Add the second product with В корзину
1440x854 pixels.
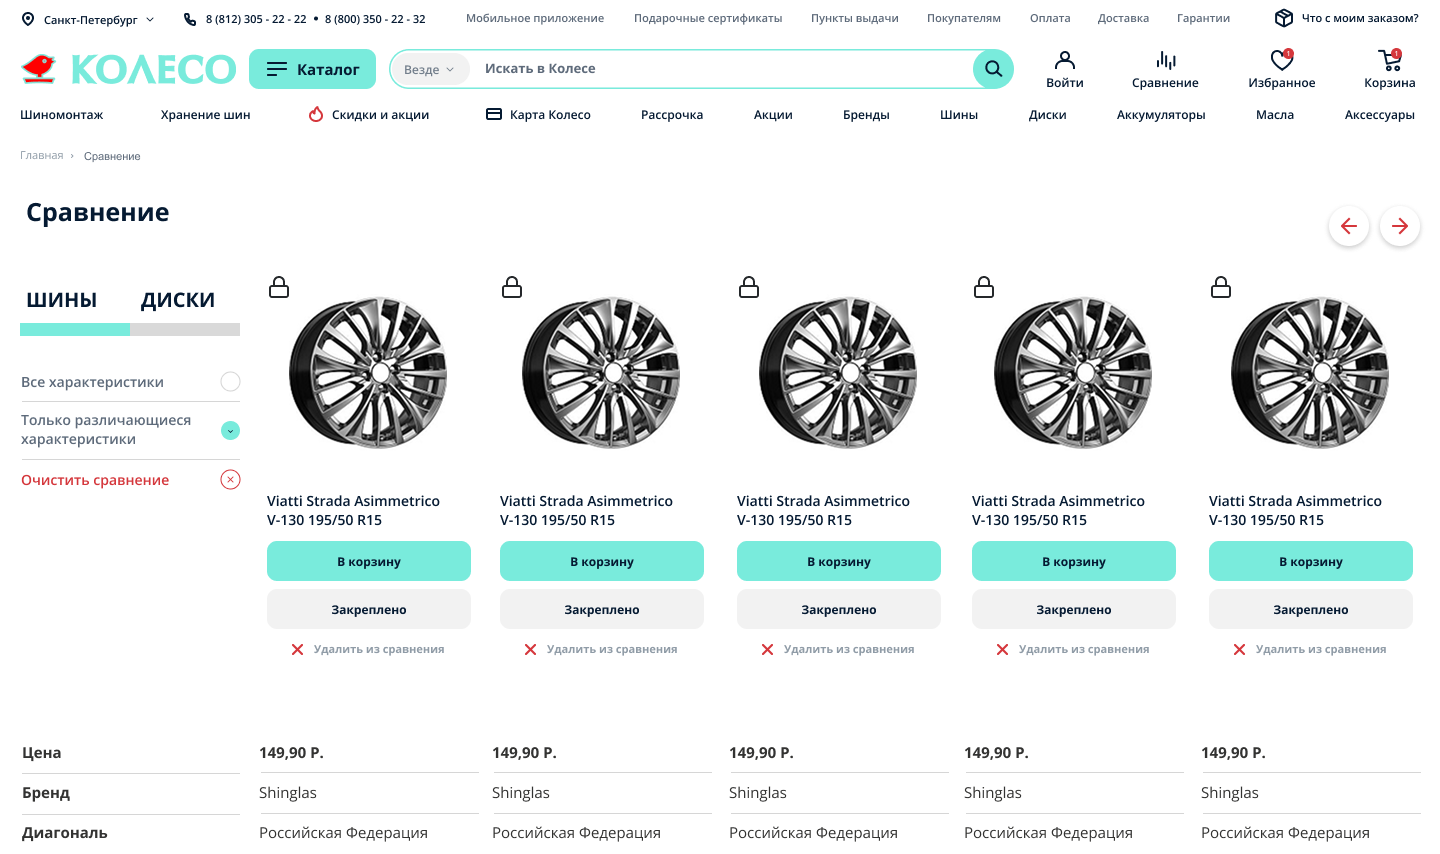click(602, 561)
